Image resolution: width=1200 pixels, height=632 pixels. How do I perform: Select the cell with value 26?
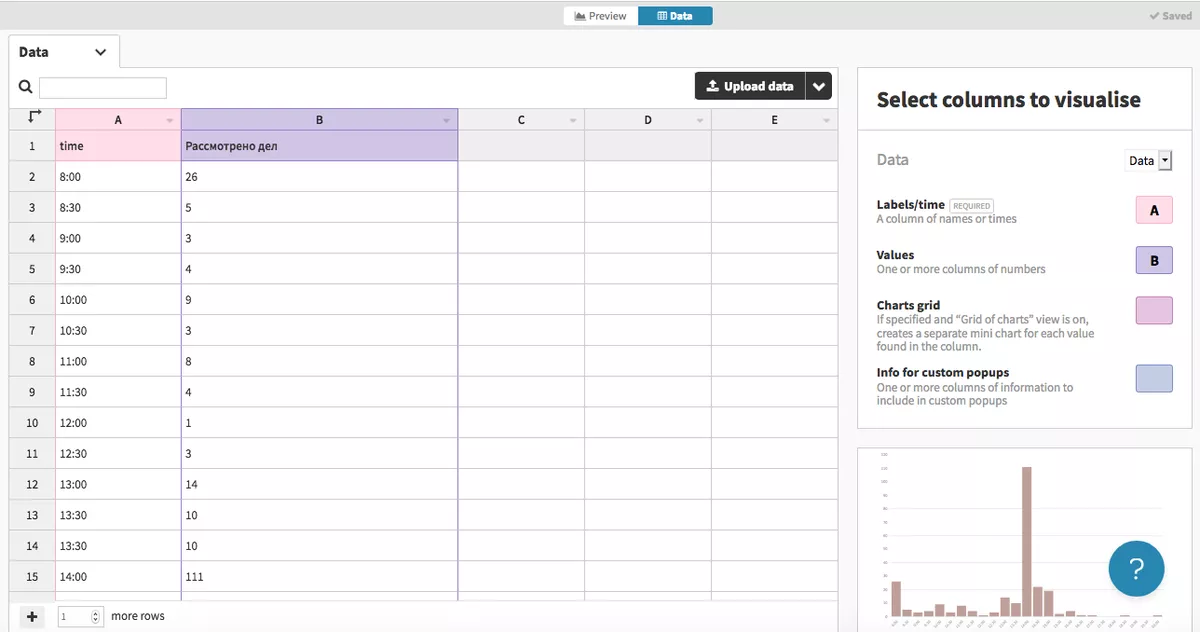[x=319, y=177]
